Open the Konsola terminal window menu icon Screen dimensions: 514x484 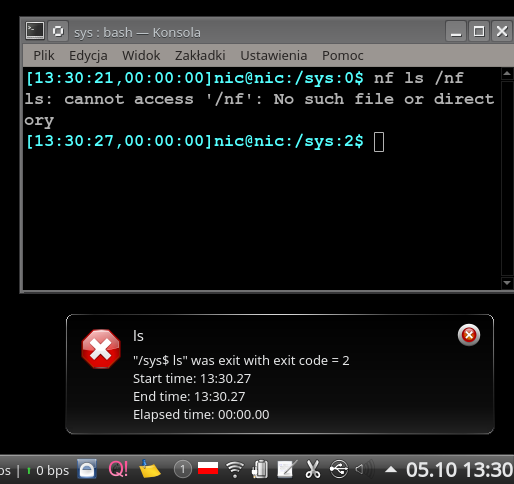[35, 31]
